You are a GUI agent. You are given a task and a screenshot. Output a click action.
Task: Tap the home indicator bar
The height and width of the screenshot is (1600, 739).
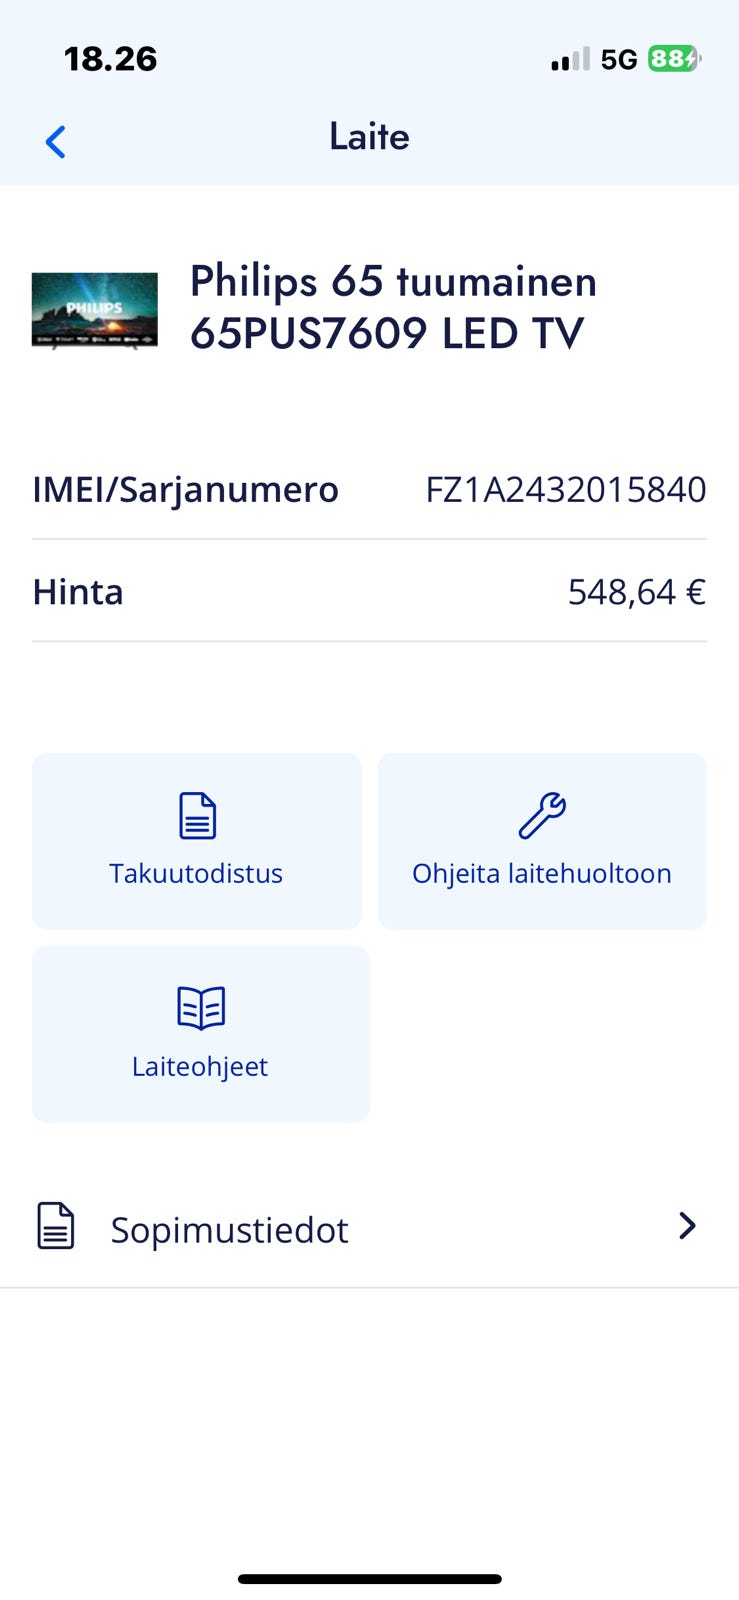pyautogui.click(x=369, y=1579)
